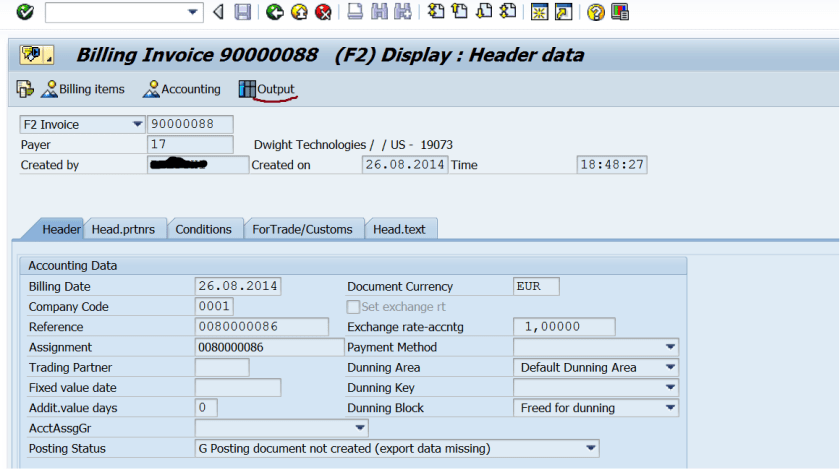This screenshot has height=470, width=840.
Task: Click the Document Currency field EUR
Action: (x=536, y=286)
